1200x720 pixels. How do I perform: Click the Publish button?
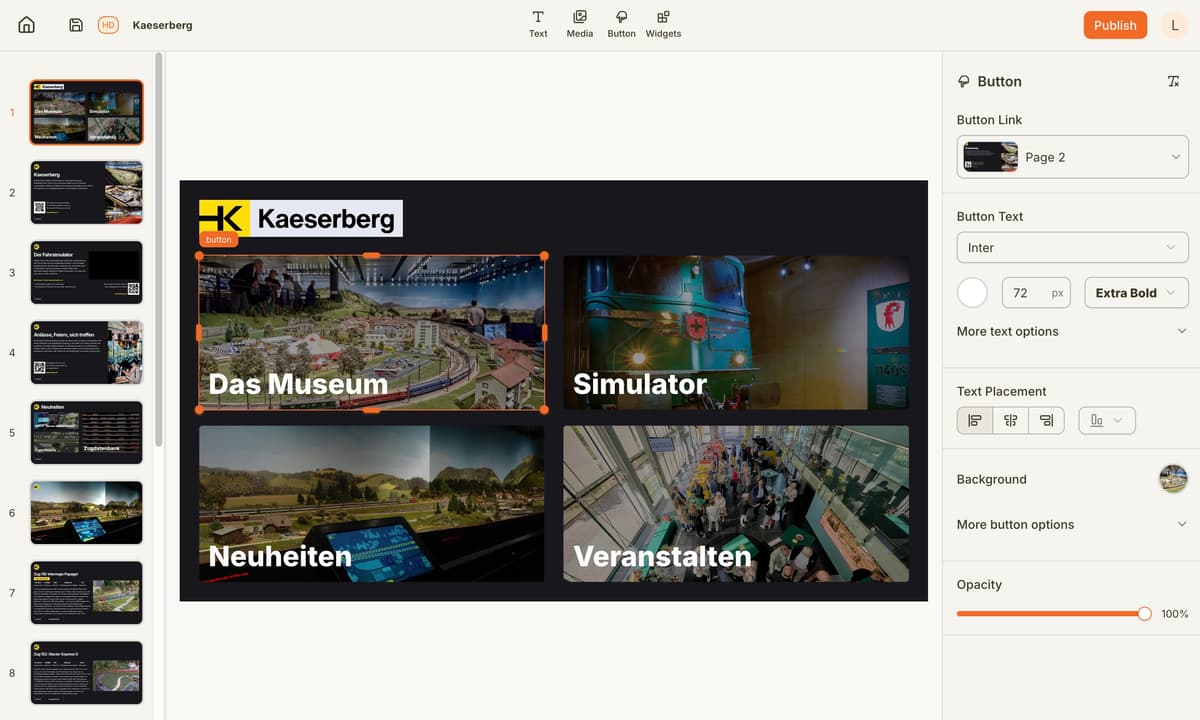click(1114, 25)
